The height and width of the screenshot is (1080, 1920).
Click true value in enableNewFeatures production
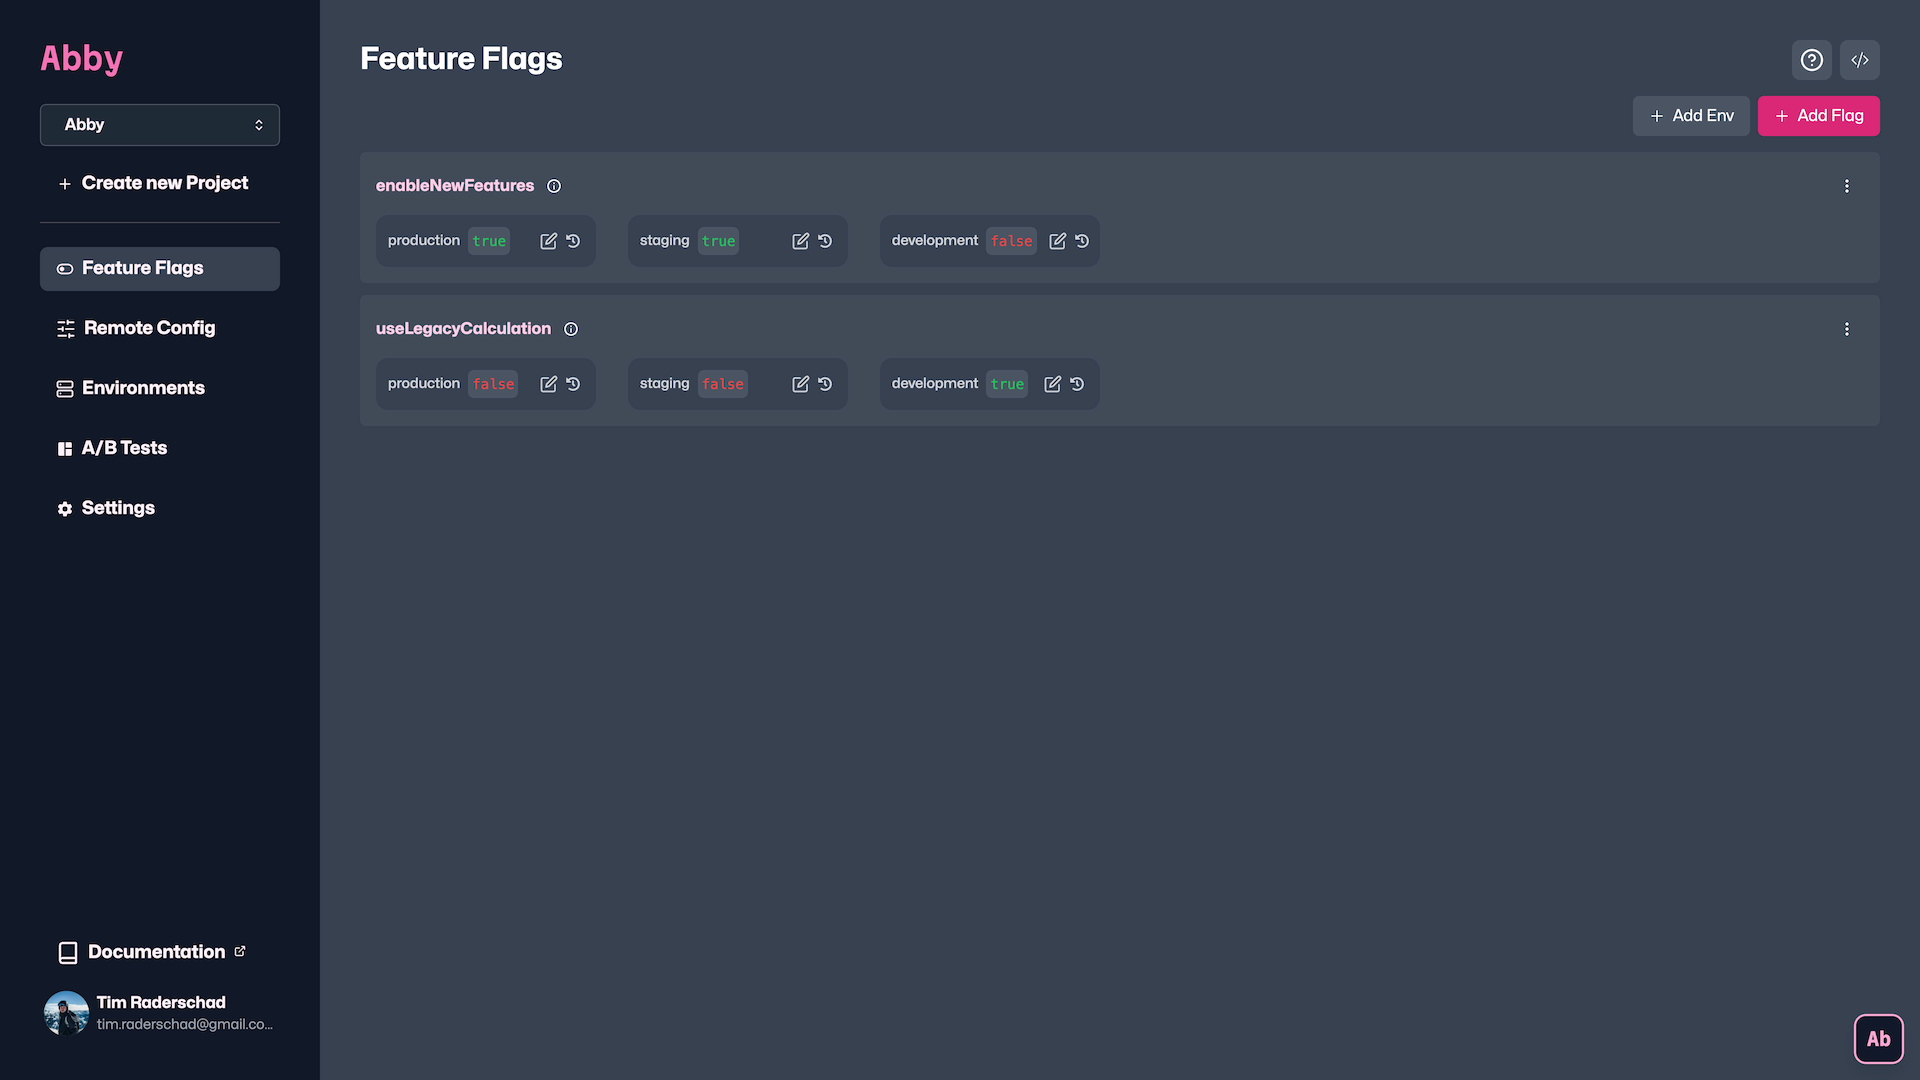pos(489,241)
